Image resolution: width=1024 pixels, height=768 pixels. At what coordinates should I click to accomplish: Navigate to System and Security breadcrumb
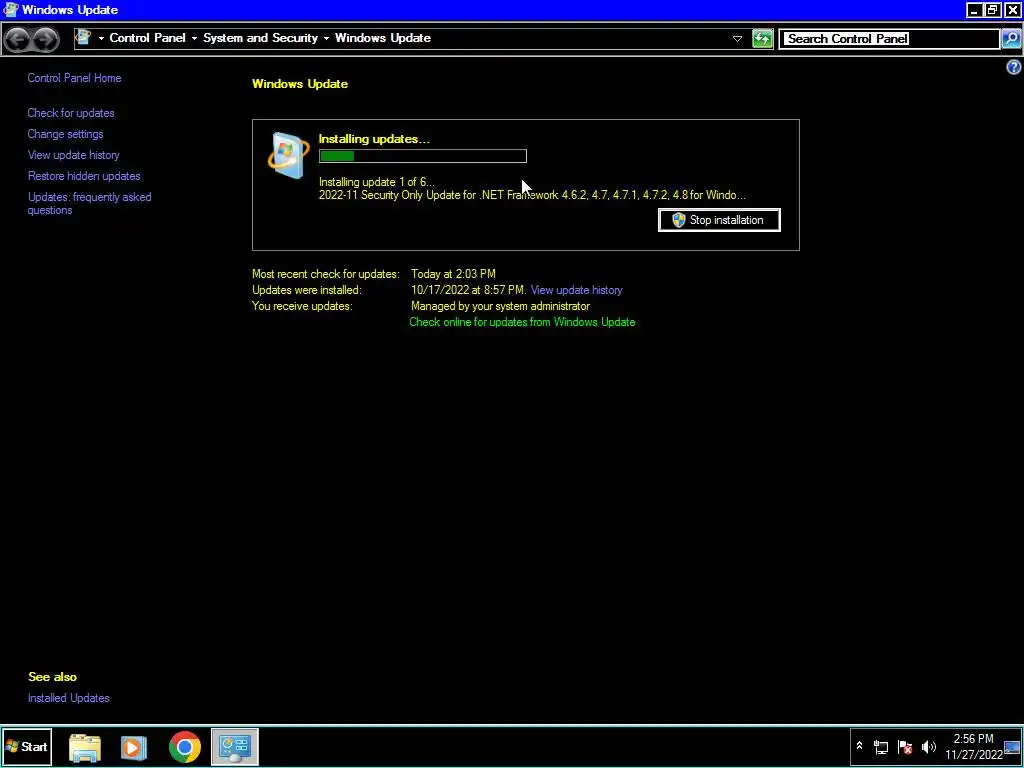[x=261, y=38]
